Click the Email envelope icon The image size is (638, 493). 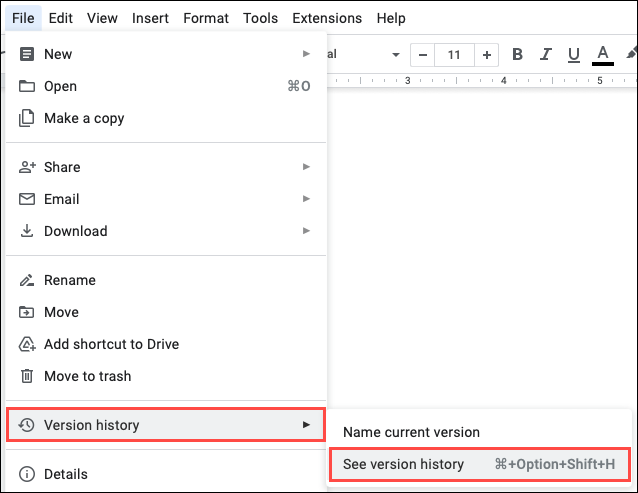tap(27, 199)
